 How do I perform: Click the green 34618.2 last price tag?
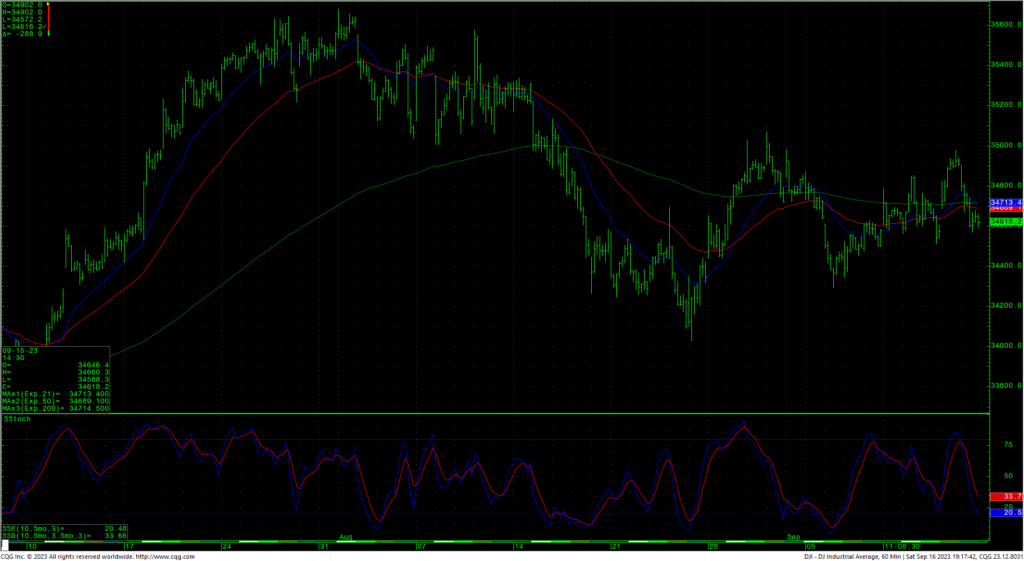click(x=1004, y=222)
